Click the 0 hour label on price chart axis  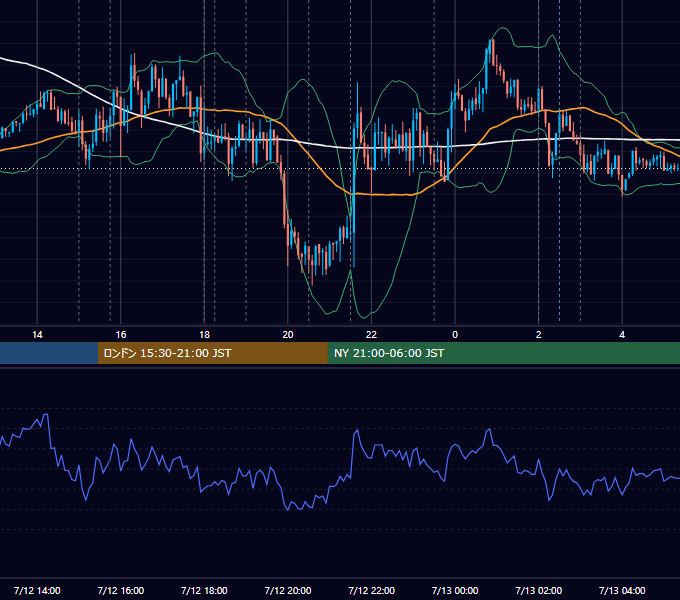455,335
